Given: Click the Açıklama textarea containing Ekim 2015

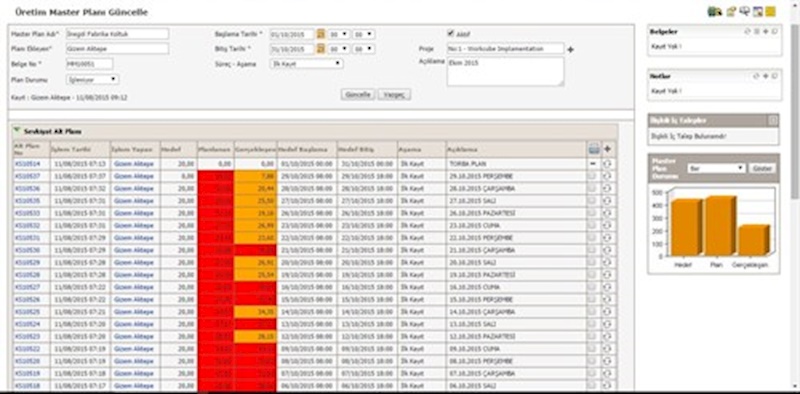Looking at the screenshot, I should [505, 71].
